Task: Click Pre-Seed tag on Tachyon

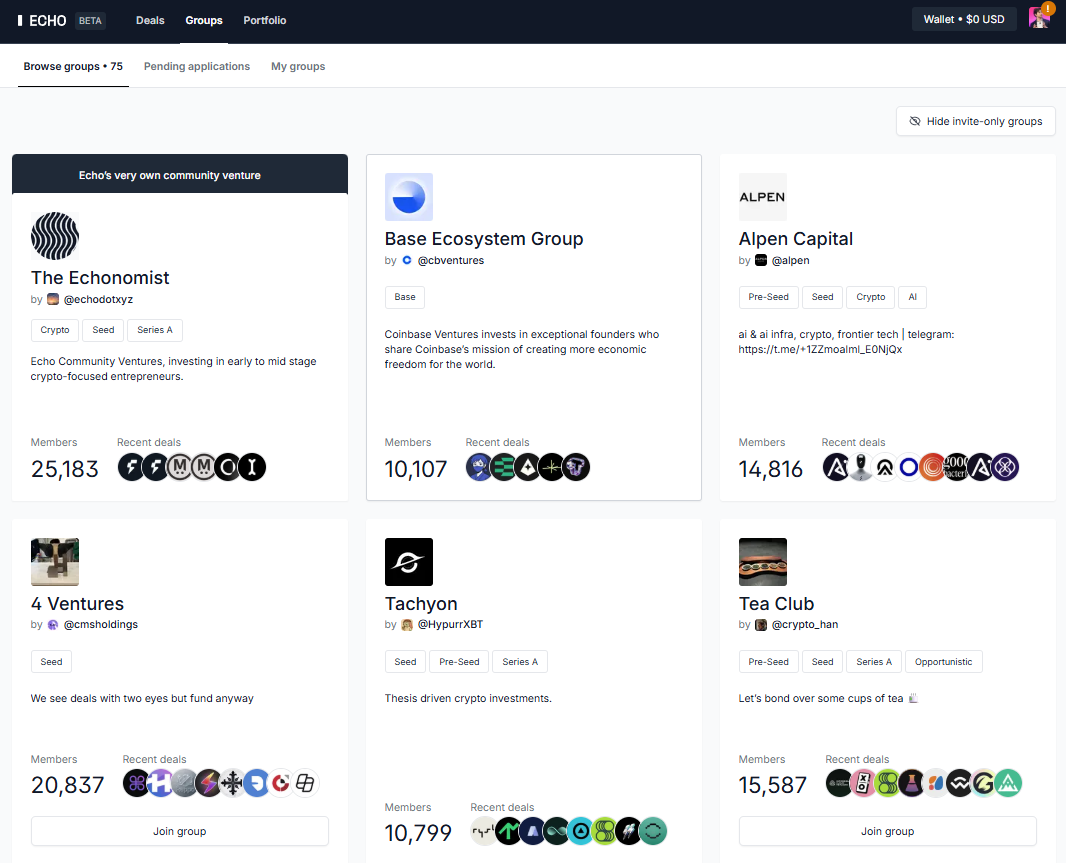Action: 459,662
